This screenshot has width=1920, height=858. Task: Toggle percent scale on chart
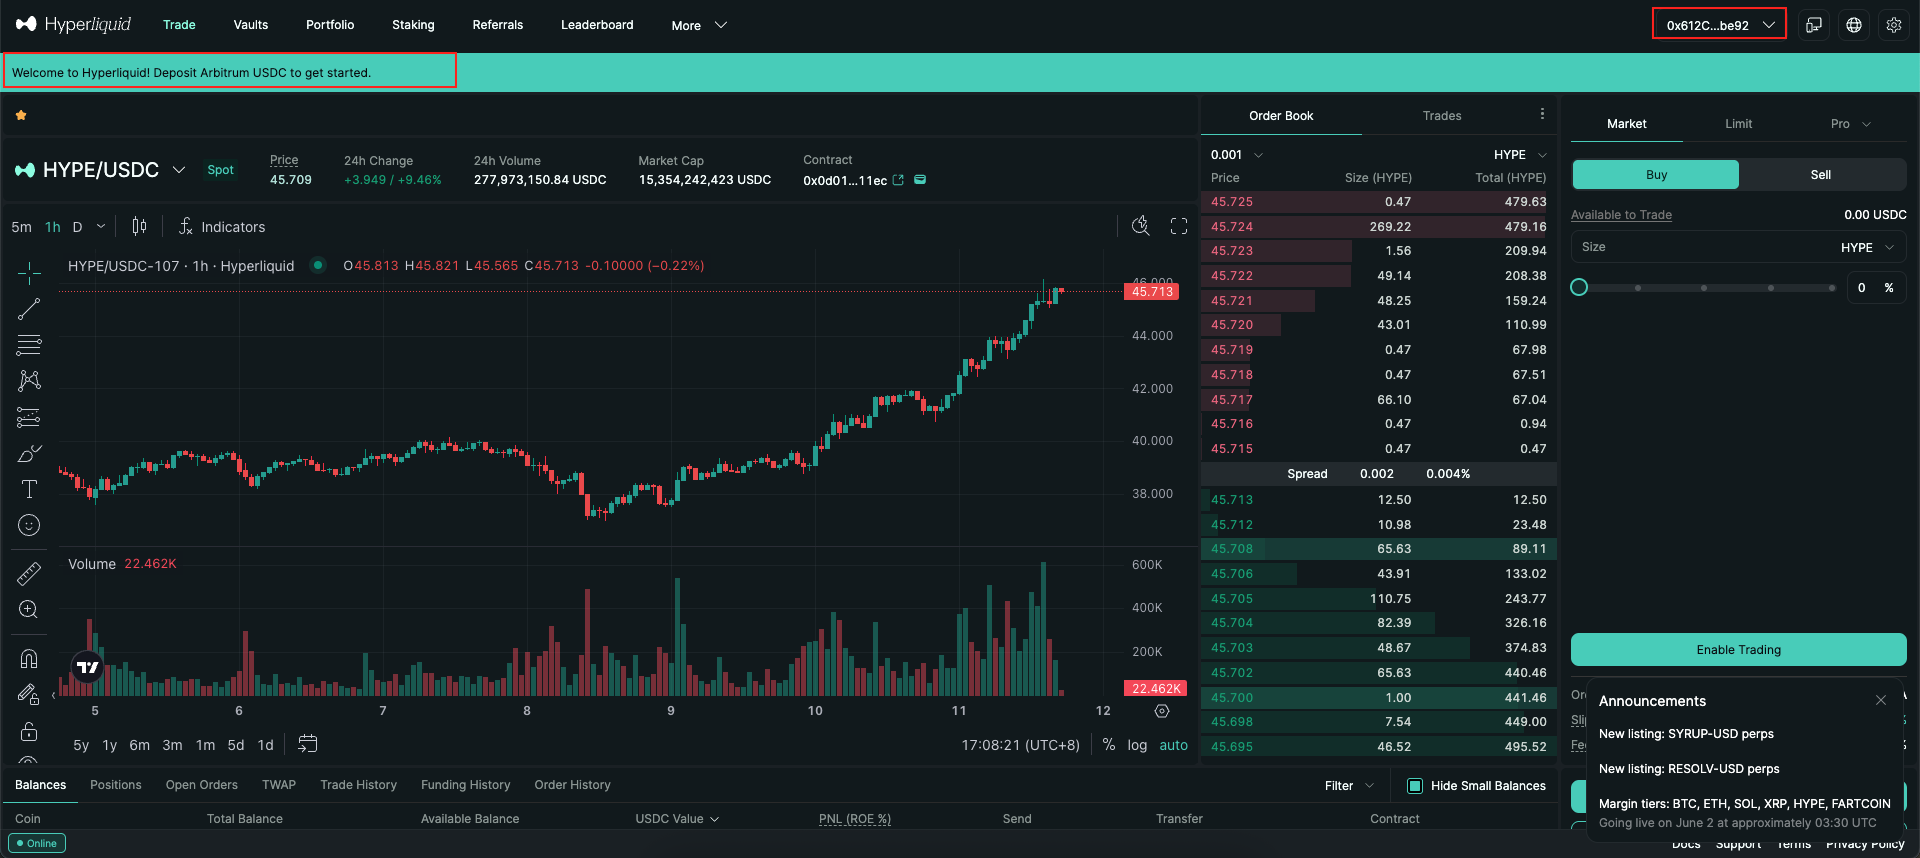1109,745
